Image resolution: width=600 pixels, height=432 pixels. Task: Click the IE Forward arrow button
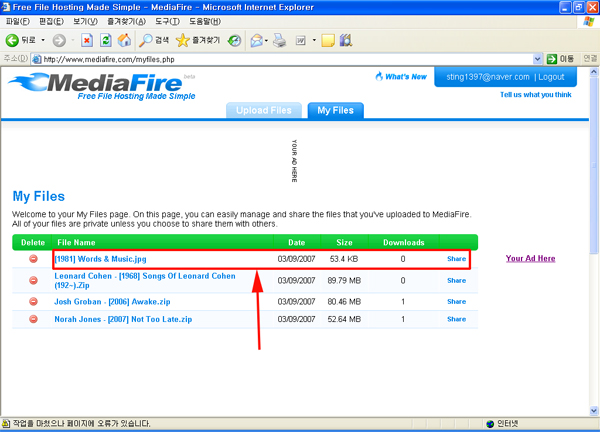click(x=59, y=40)
